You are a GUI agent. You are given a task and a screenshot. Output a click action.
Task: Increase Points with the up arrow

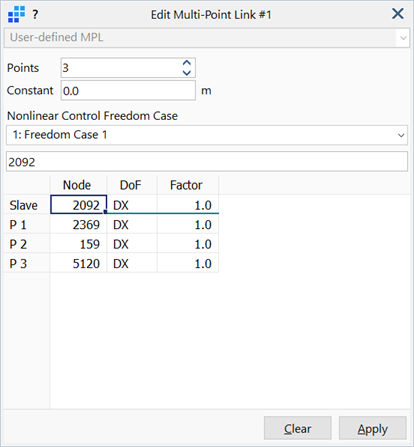(x=187, y=63)
